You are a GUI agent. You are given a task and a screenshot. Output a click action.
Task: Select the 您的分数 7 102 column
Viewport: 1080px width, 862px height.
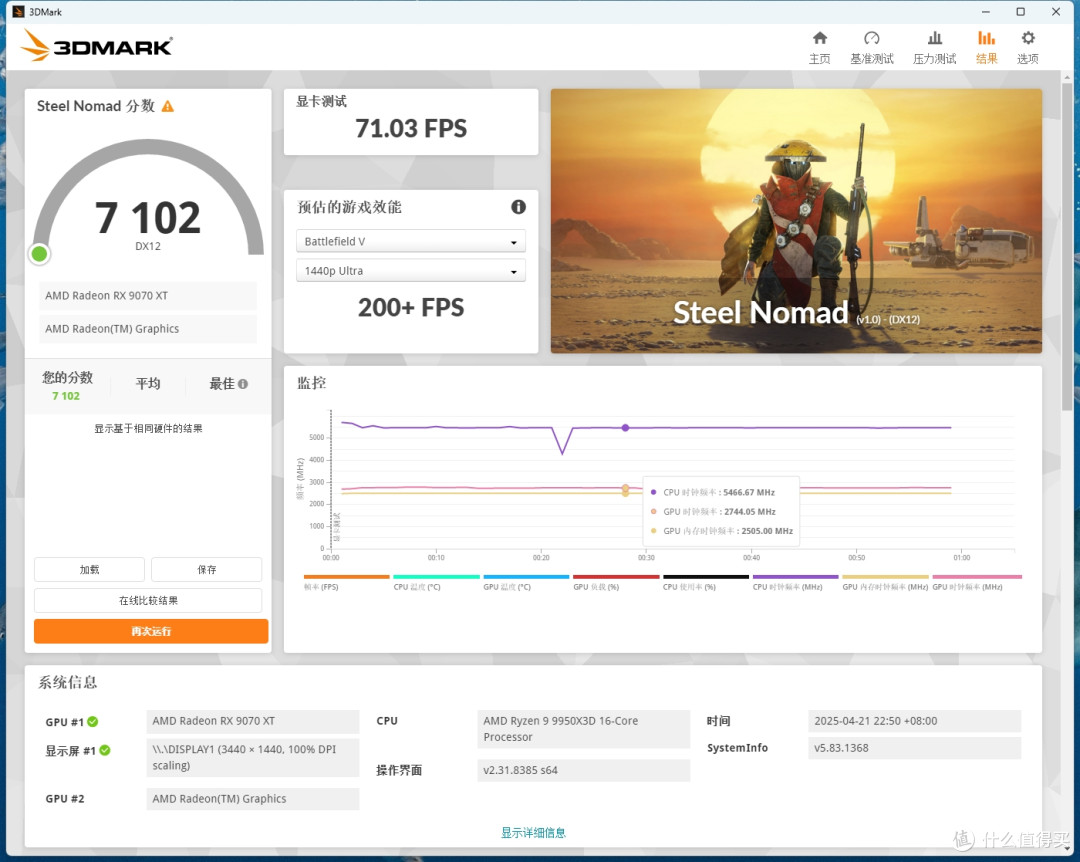point(67,386)
